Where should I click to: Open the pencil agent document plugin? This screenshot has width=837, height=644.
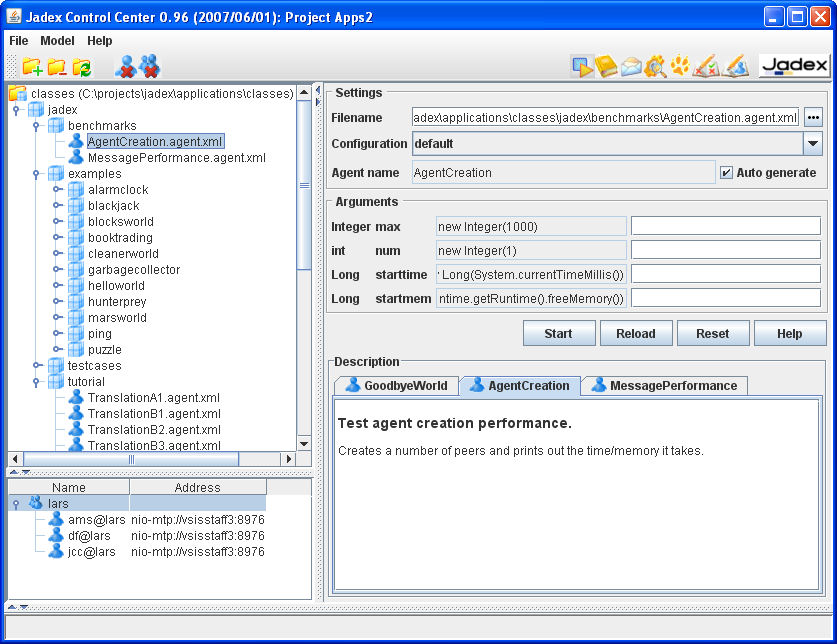pos(737,66)
